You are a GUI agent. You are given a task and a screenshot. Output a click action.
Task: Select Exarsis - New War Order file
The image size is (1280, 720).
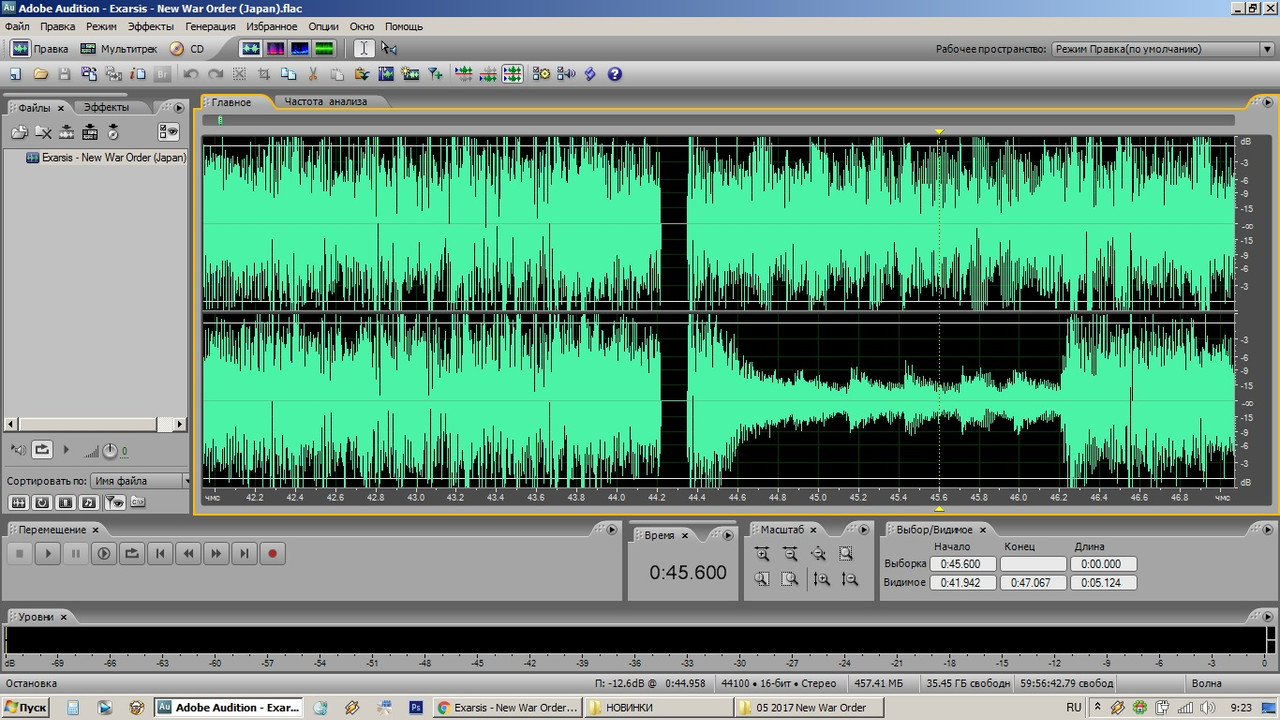[x=106, y=157]
